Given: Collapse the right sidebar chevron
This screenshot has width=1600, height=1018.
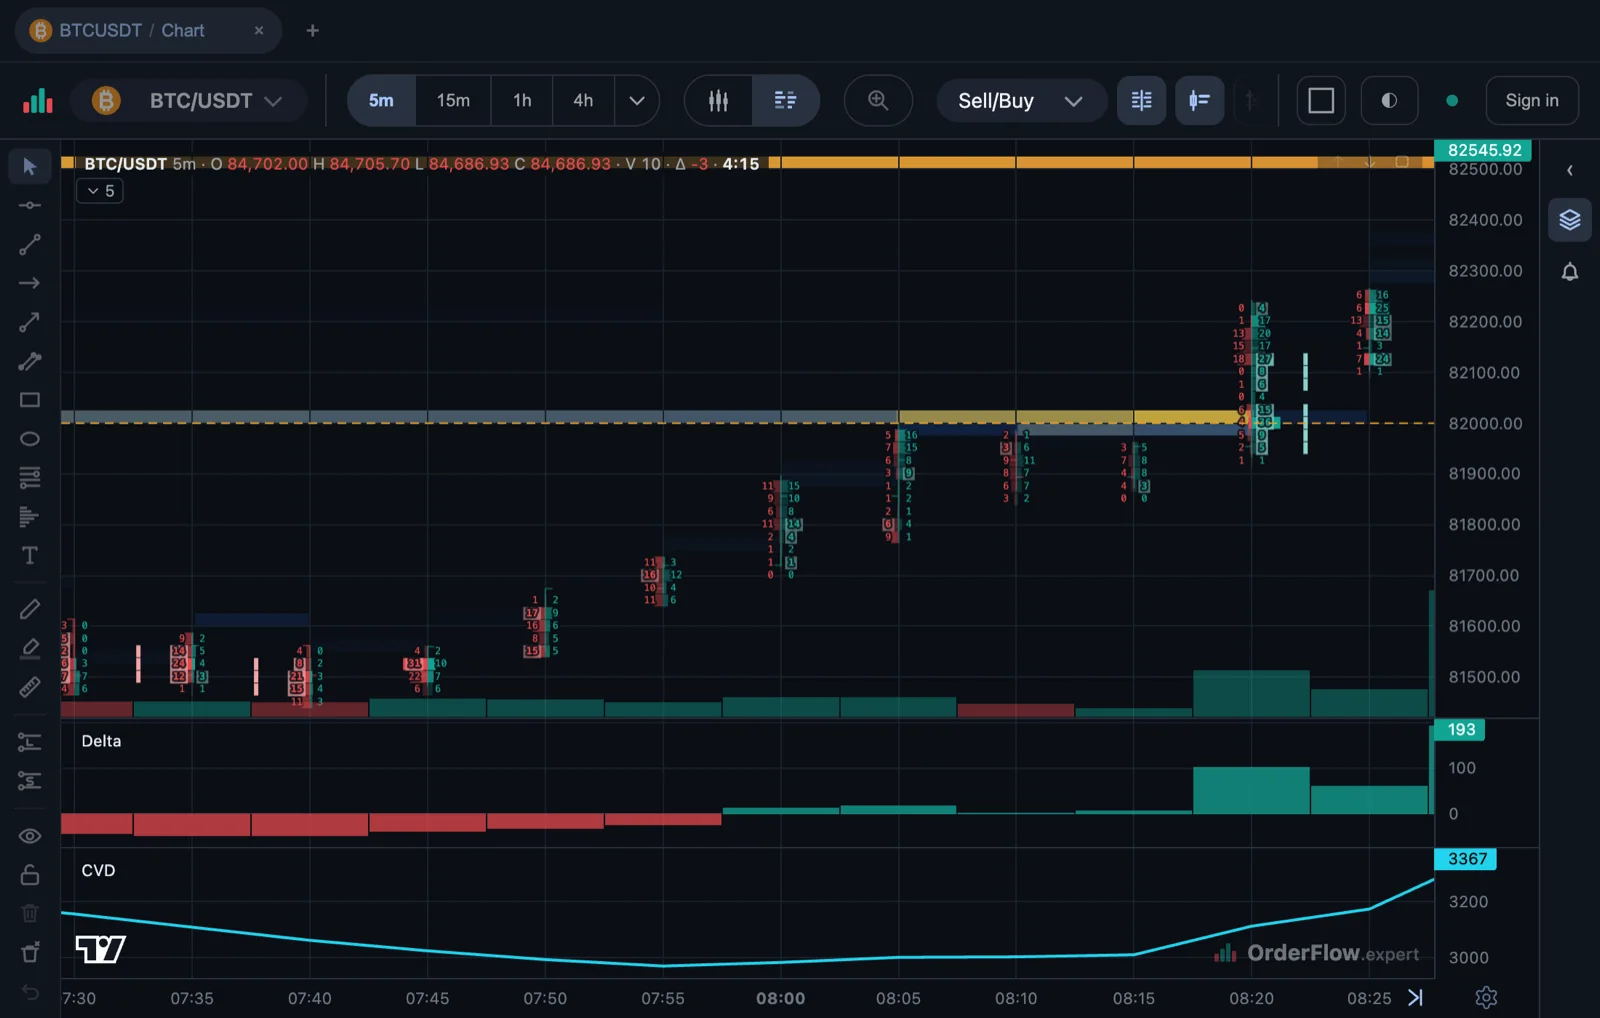Looking at the screenshot, I should click(1570, 170).
